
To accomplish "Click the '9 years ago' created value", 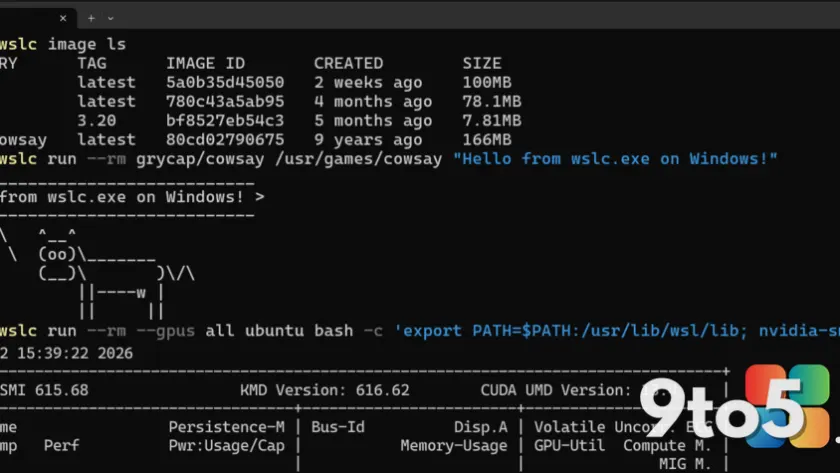I will tap(368, 140).
